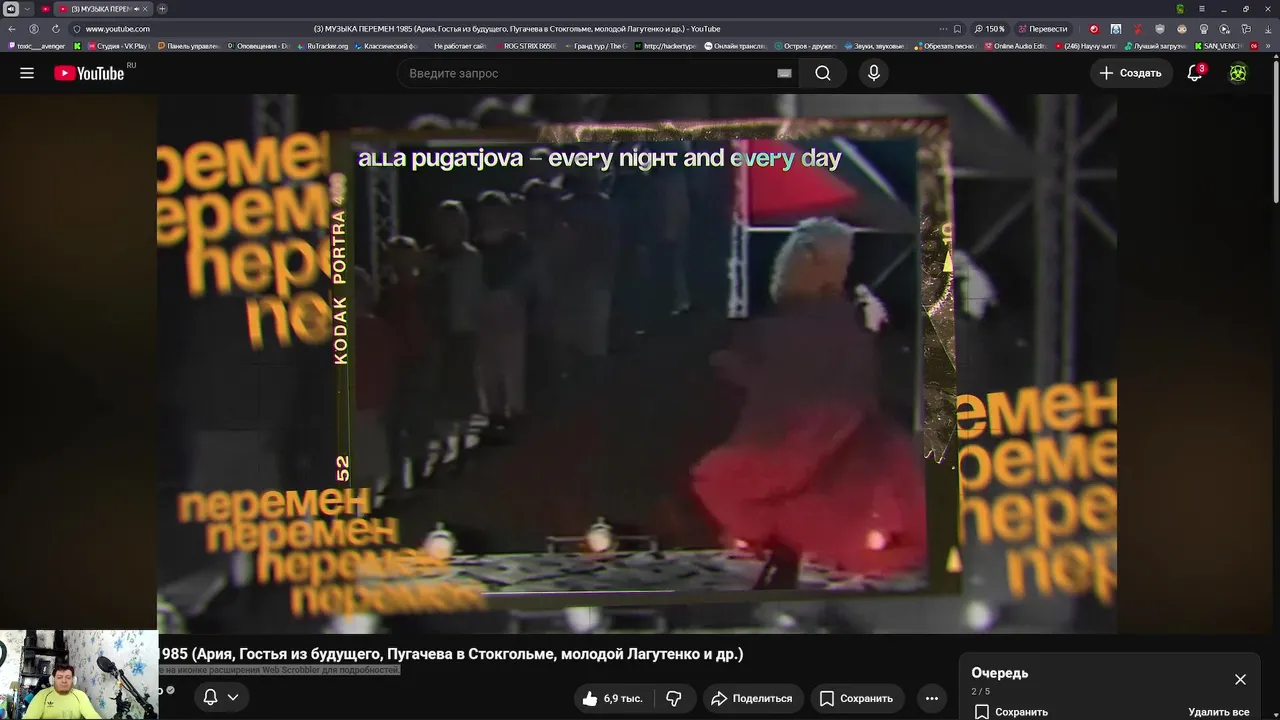Open a new browser tab
Image resolution: width=1280 pixels, height=720 pixels.
(162, 9)
